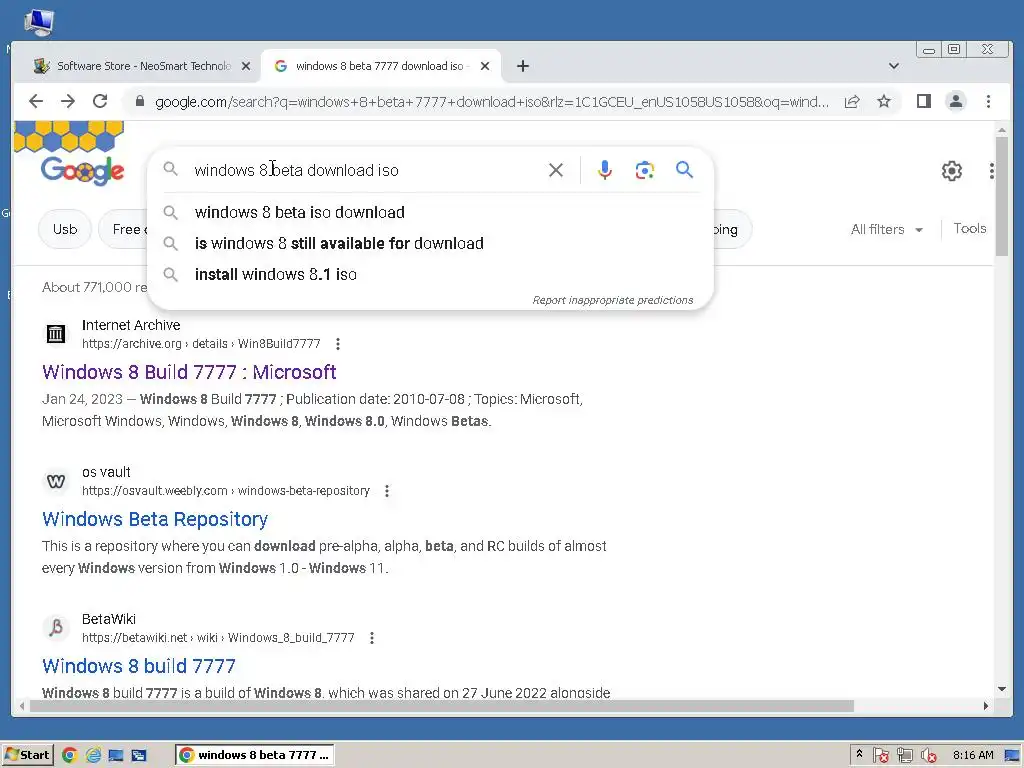This screenshot has height=768, width=1024.
Task: Click the BetaWiki site favicon
Action: click(x=56, y=628)
